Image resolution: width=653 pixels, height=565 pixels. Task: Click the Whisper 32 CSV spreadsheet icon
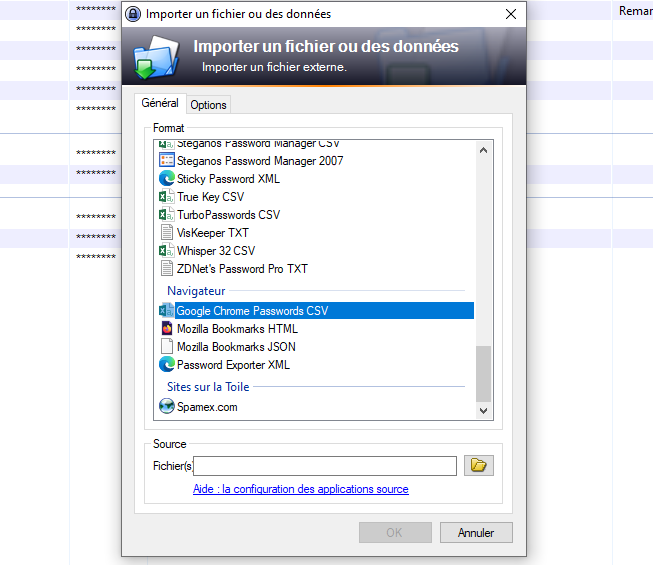pyautogui.click(x=167, y=251)
